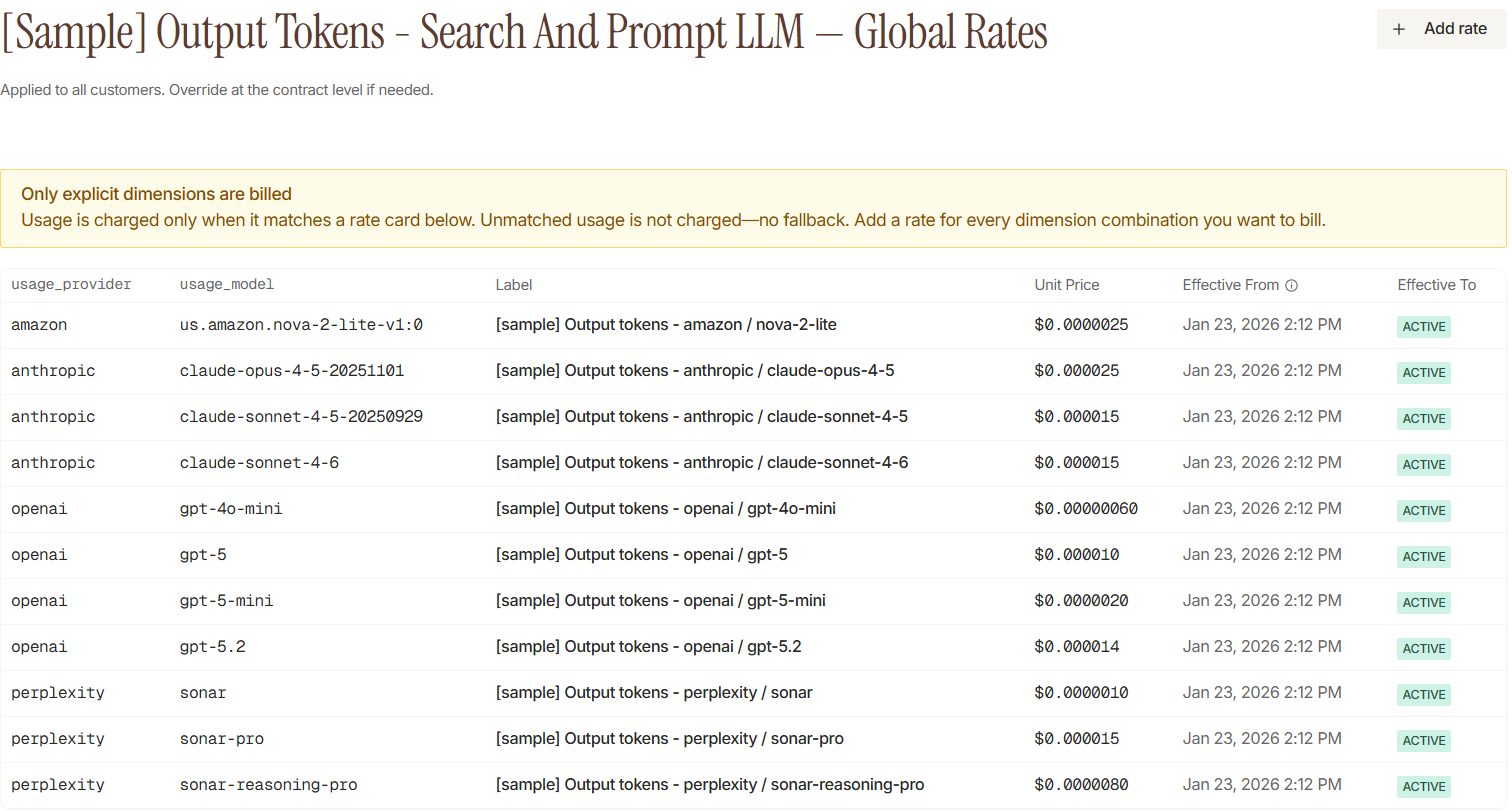Screen dimensions: 1512x811
Task: Click ACTIVE badge in the sonar-reasoning-pro row
Action: pos(1424,787)
